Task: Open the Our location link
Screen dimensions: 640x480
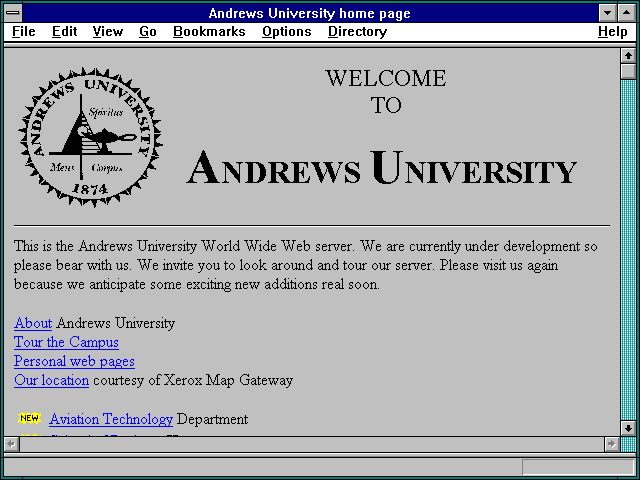Action: 51,380
